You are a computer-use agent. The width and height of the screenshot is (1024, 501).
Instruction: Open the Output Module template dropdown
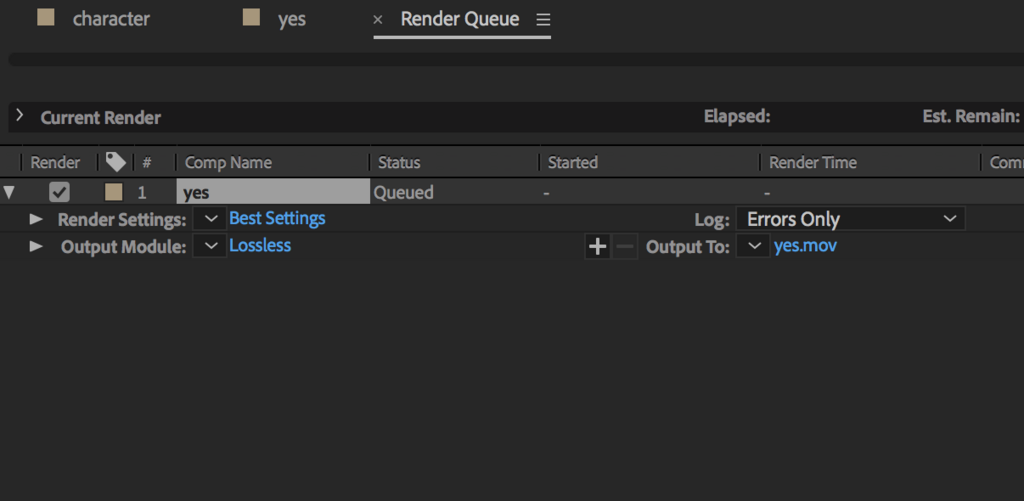[210, 246]
